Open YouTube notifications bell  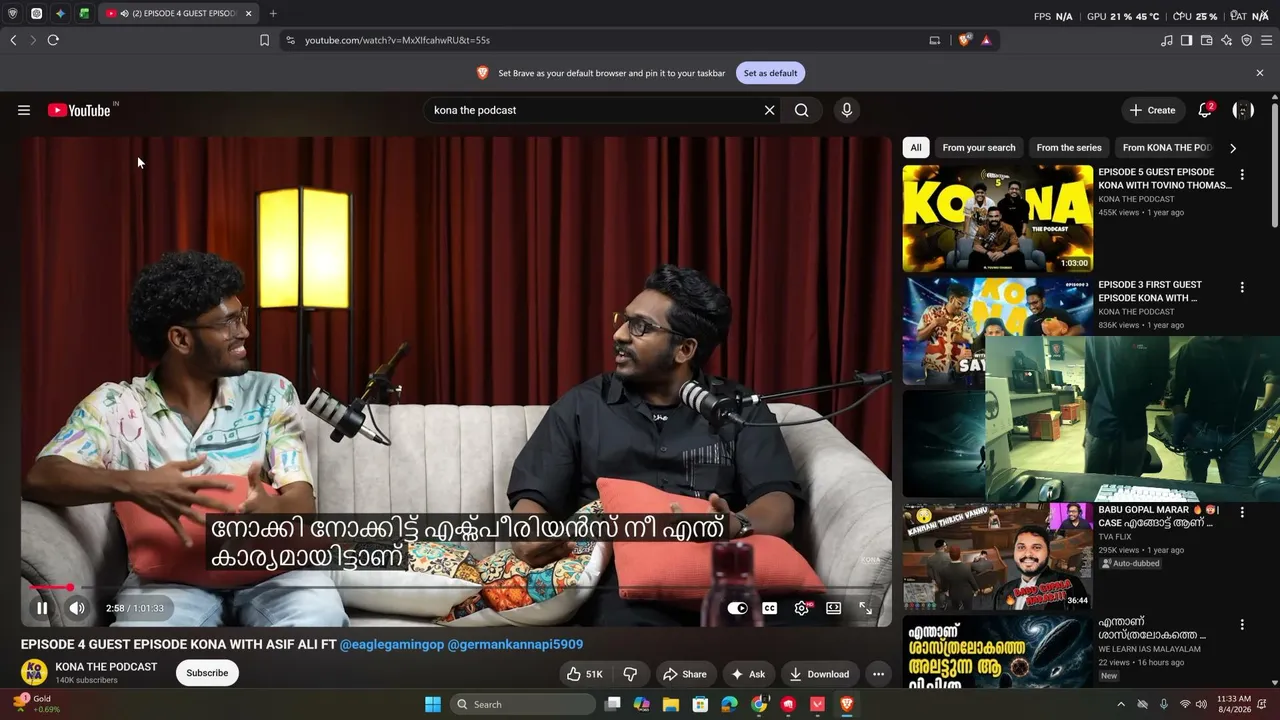click(x=1205, y=110)
